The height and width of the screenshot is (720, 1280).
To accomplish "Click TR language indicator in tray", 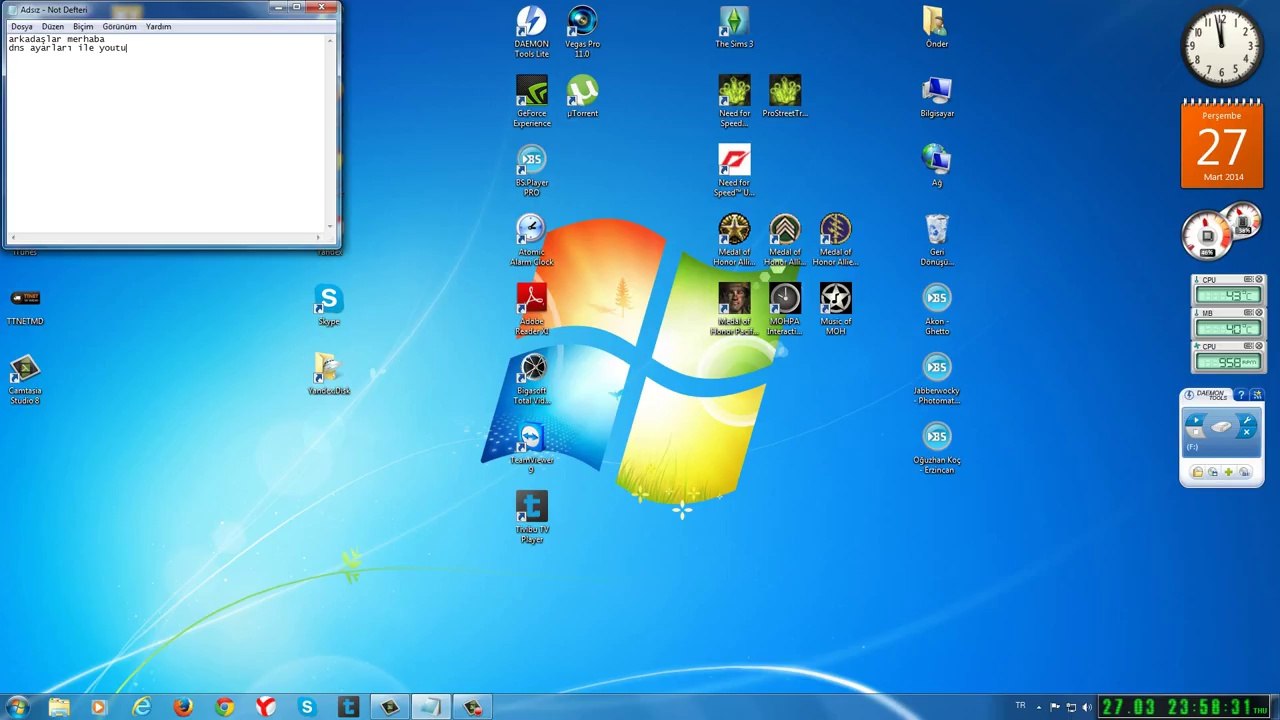I will (1020, 706).
